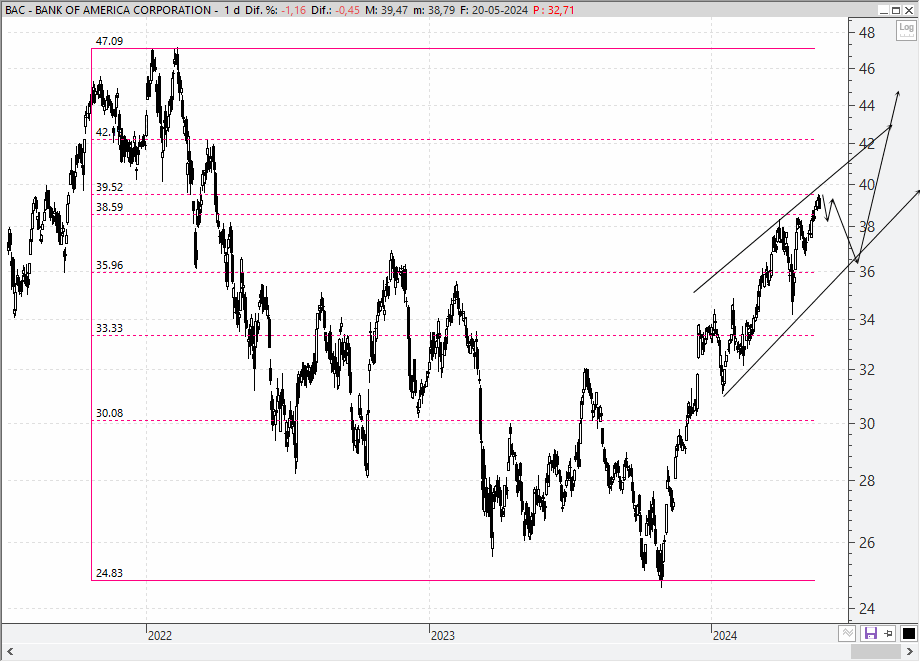The image size is (920, 662).
Task: Click the horizontal scrollbar thumb
Action: pyautogui.click(x=875, y=651)
